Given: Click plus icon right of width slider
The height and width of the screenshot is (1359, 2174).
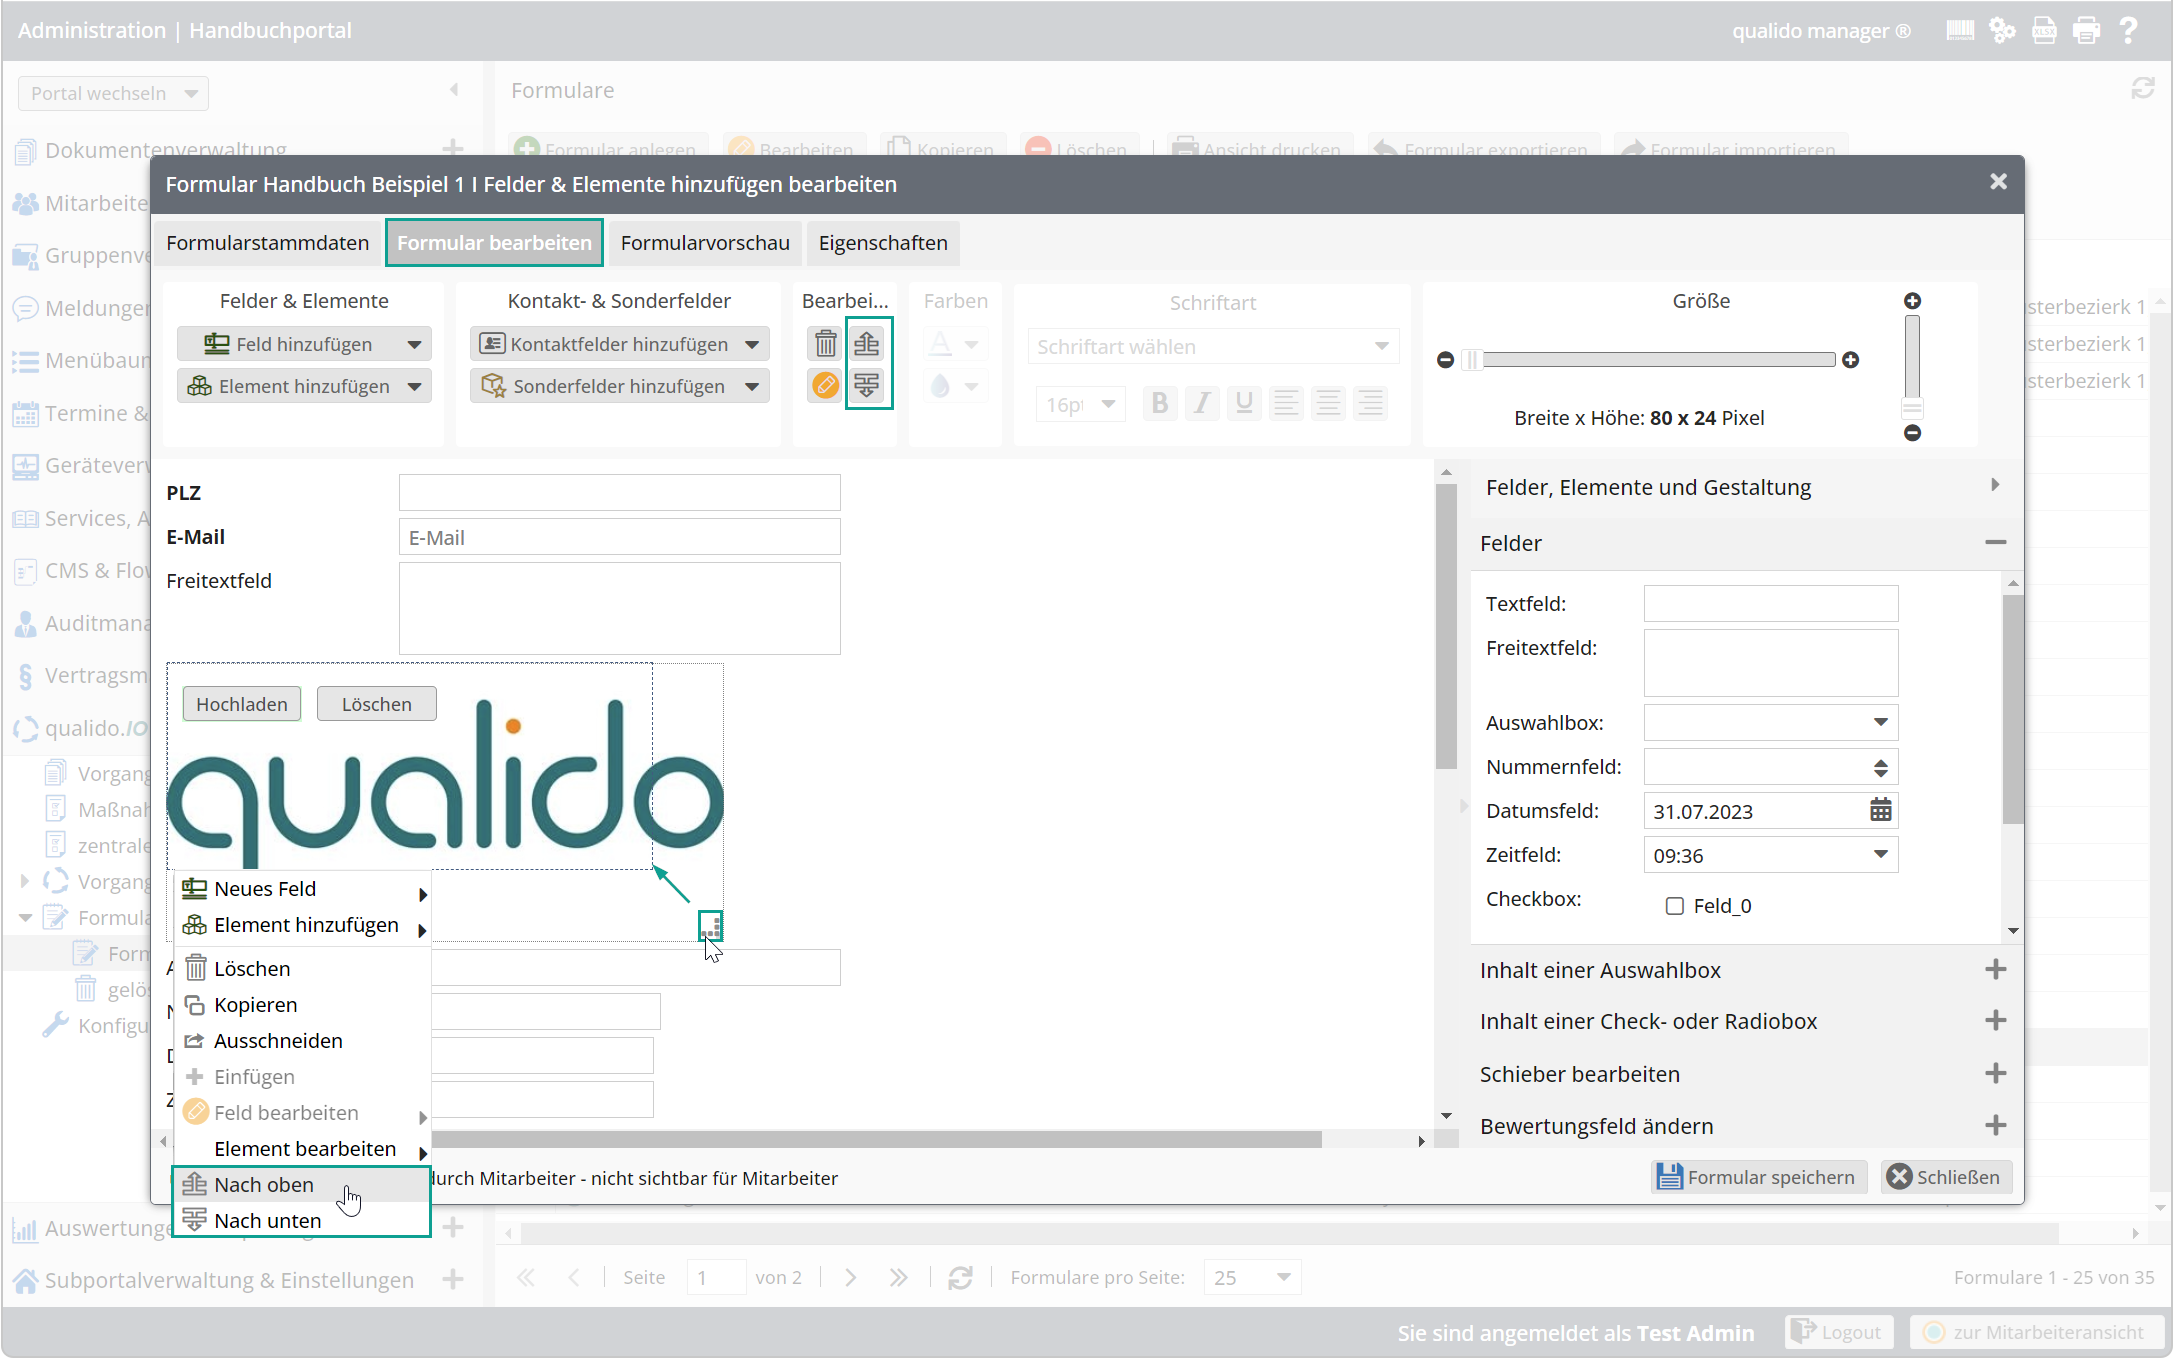Looking at the screenshot, I should tap(1850, 360).
